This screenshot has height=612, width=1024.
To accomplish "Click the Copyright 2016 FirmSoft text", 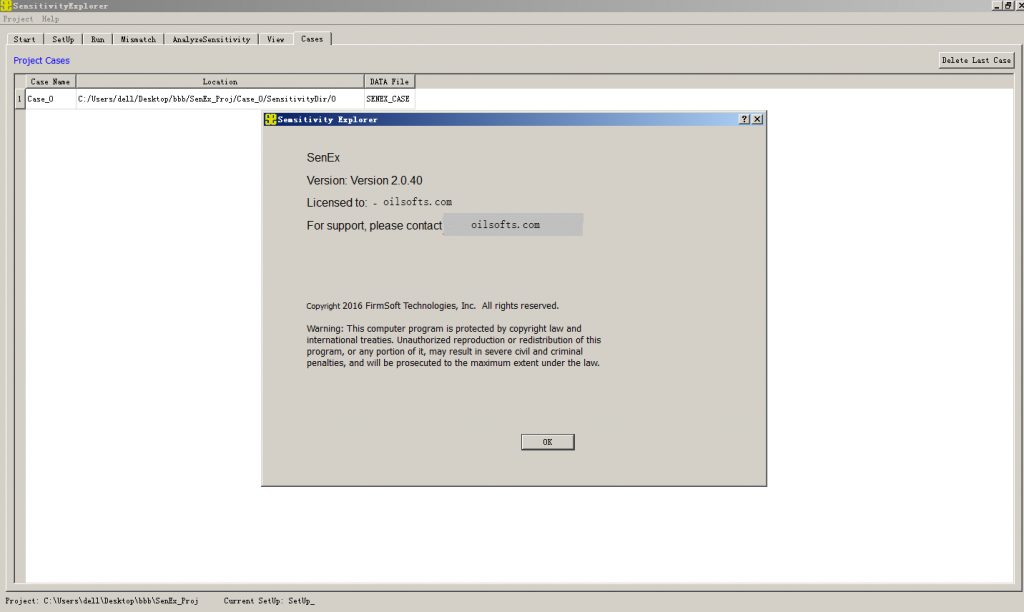I will (432, 306).
